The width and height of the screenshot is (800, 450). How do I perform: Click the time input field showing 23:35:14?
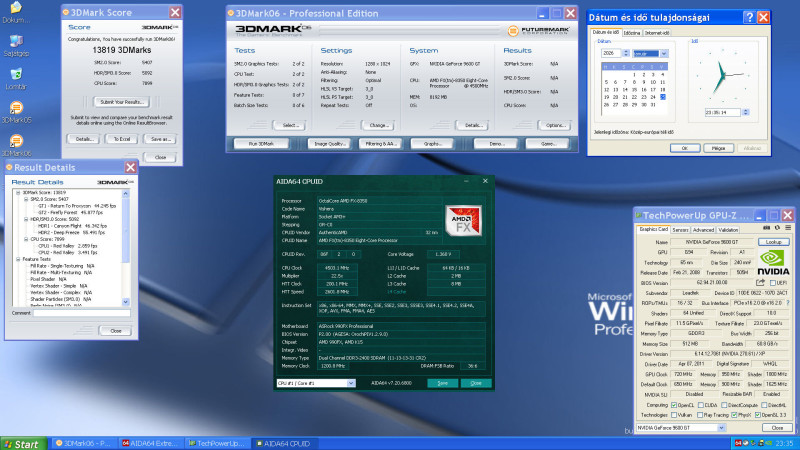point(723,112)
